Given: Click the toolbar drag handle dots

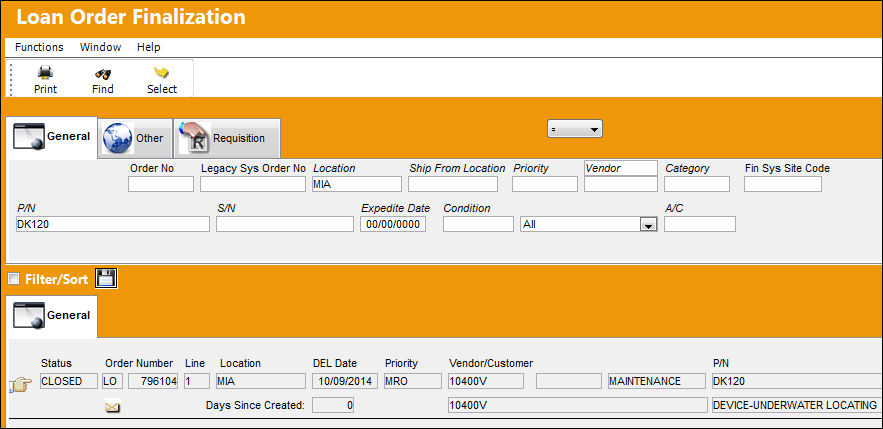Looking at the screenshot, I should click(x=10, y=78).
